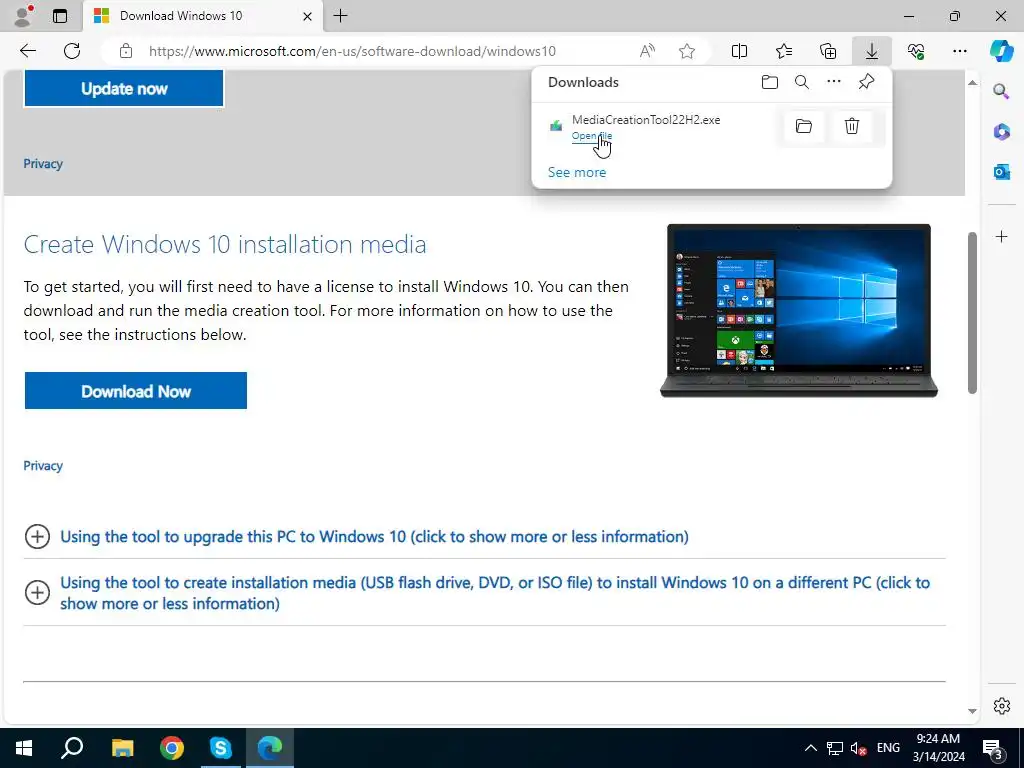Open Microsoft 365 sidebar icon

pyautogui.click(x=1001, y=132)
